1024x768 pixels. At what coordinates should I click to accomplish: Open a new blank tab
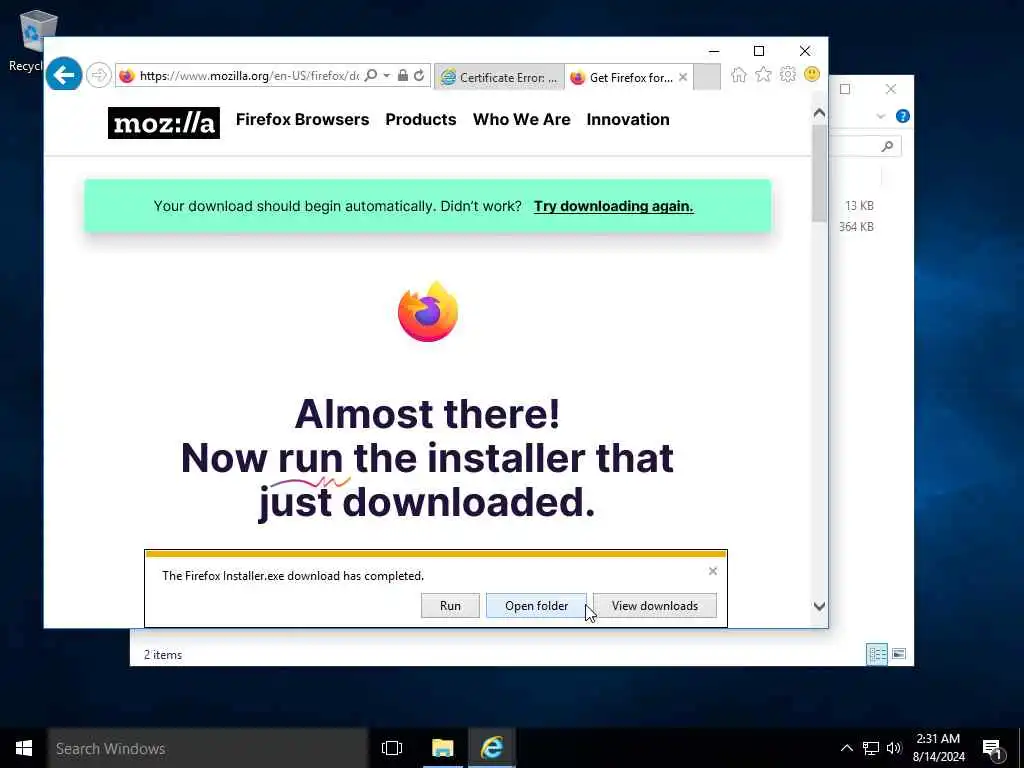pyautogui.click(x=707, y=76)
